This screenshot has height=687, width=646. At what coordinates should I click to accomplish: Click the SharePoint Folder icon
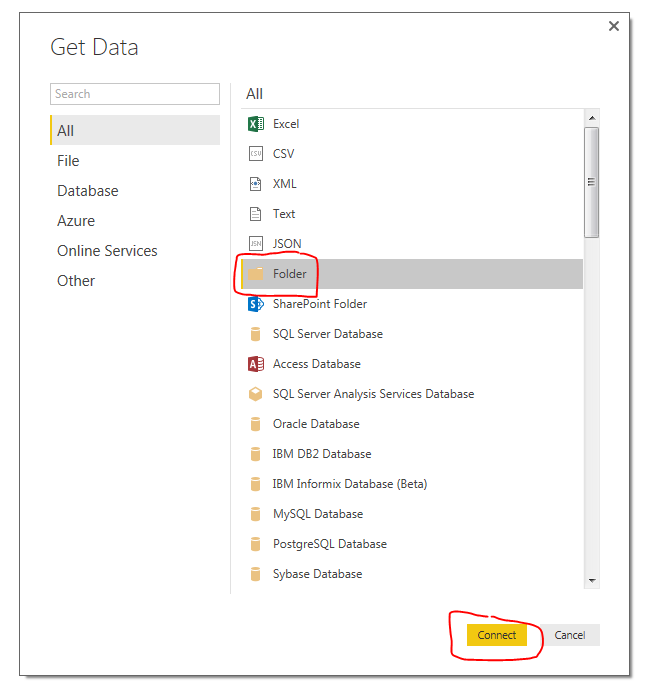[256, 304]
